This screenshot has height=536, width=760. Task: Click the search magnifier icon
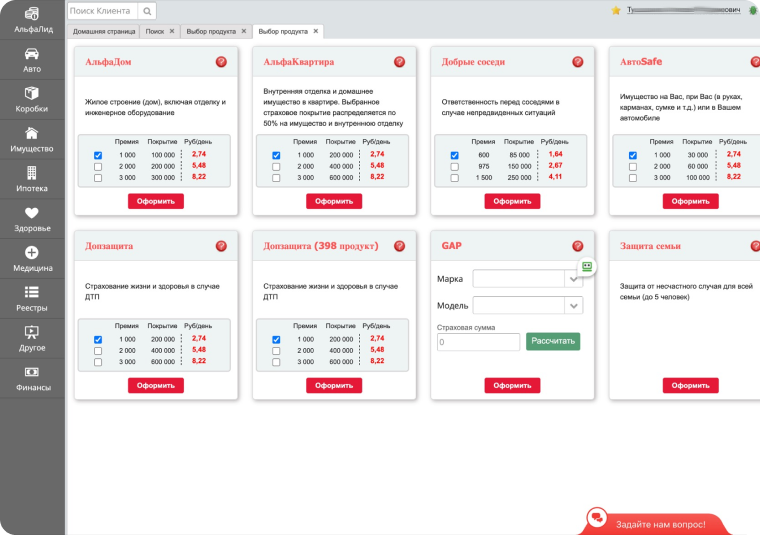tap(147, 11)
